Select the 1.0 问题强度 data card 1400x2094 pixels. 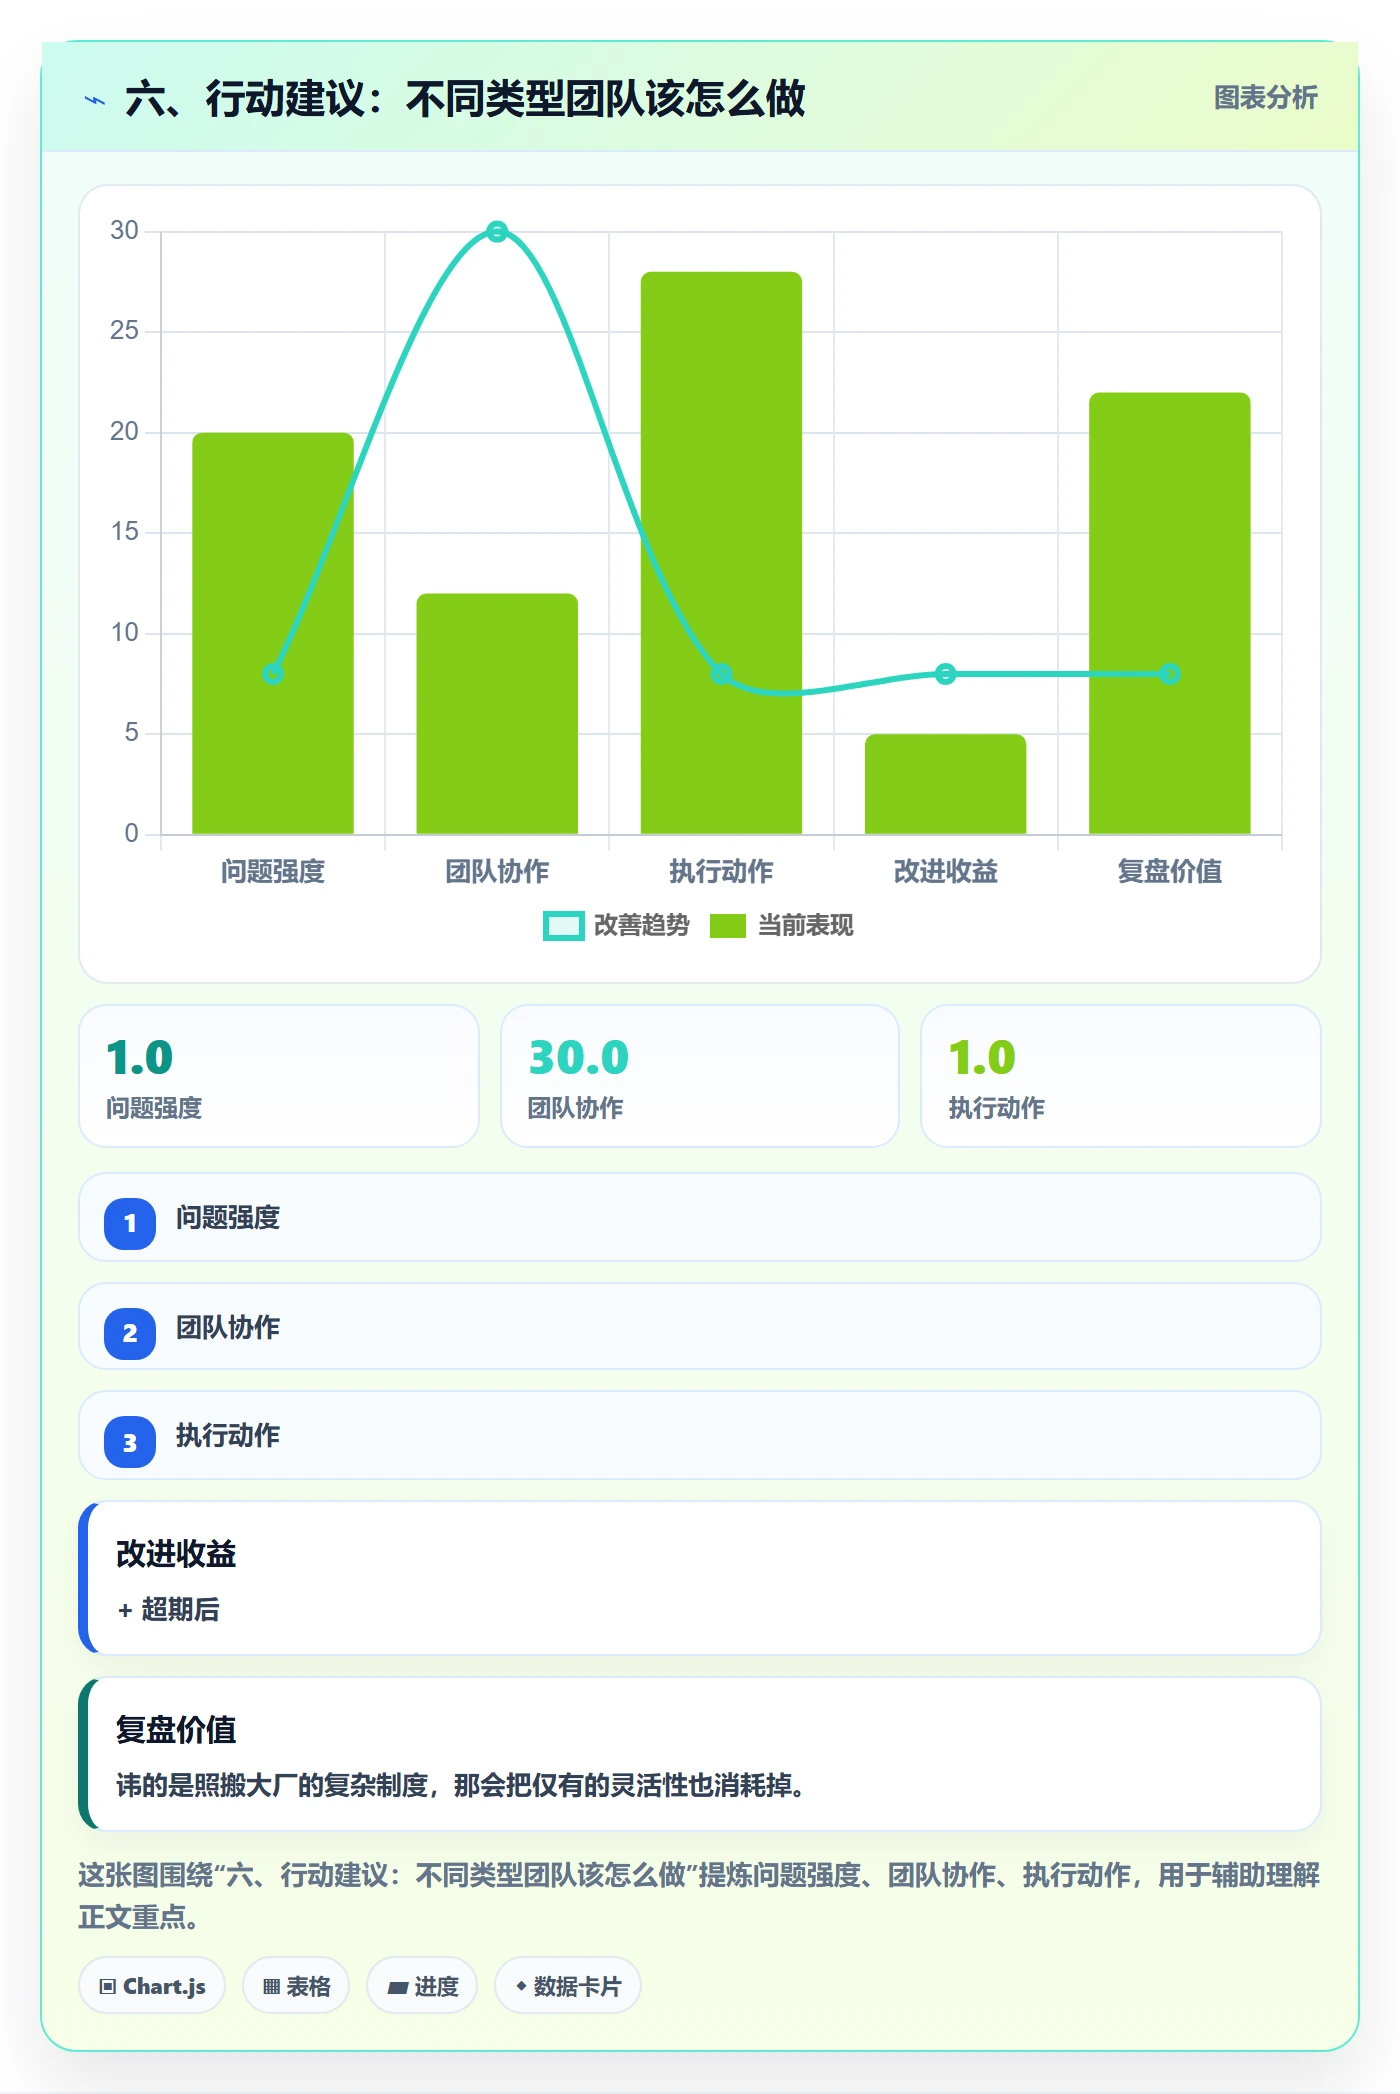click(x=279, y=1076)
